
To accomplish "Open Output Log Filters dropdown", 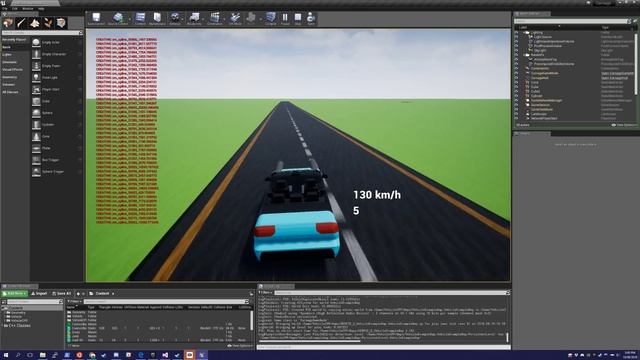I will pos(265,293).
